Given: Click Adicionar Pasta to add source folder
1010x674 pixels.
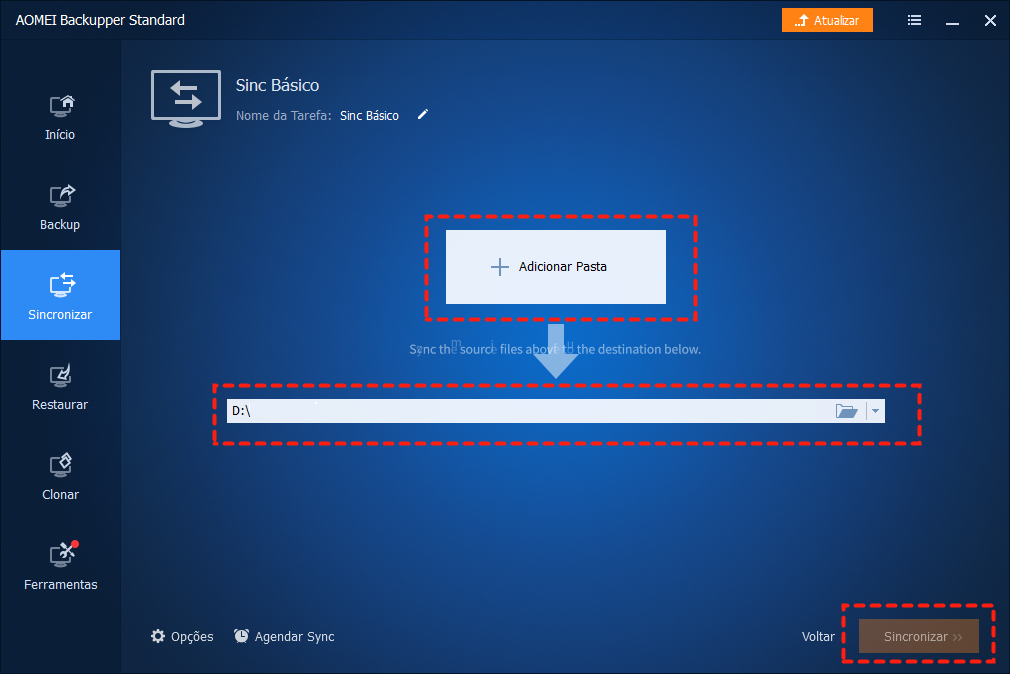Looking at the screenshot, I should [556, 267].
